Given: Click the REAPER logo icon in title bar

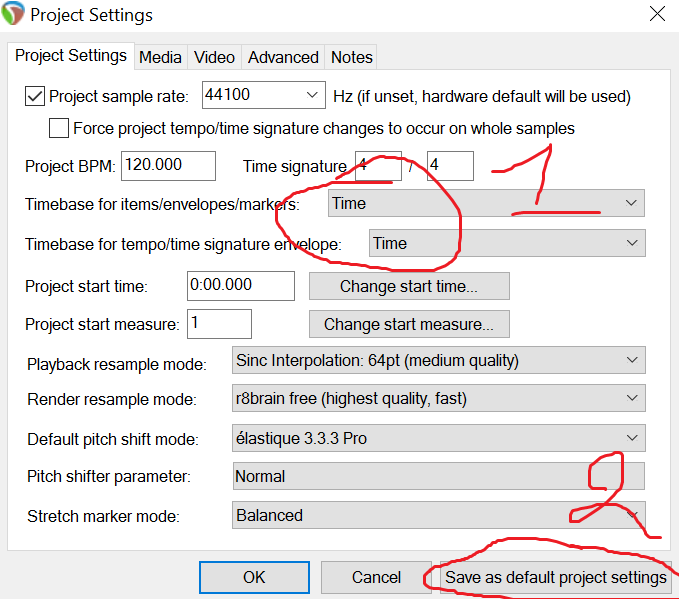Looking at the screenshot, I should click(x=14, y=16).
